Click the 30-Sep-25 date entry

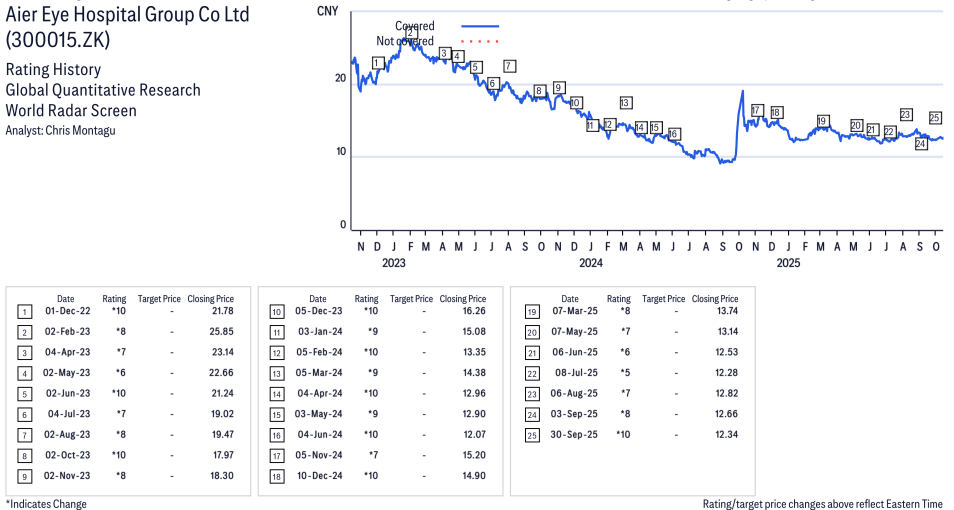[575, 434]
